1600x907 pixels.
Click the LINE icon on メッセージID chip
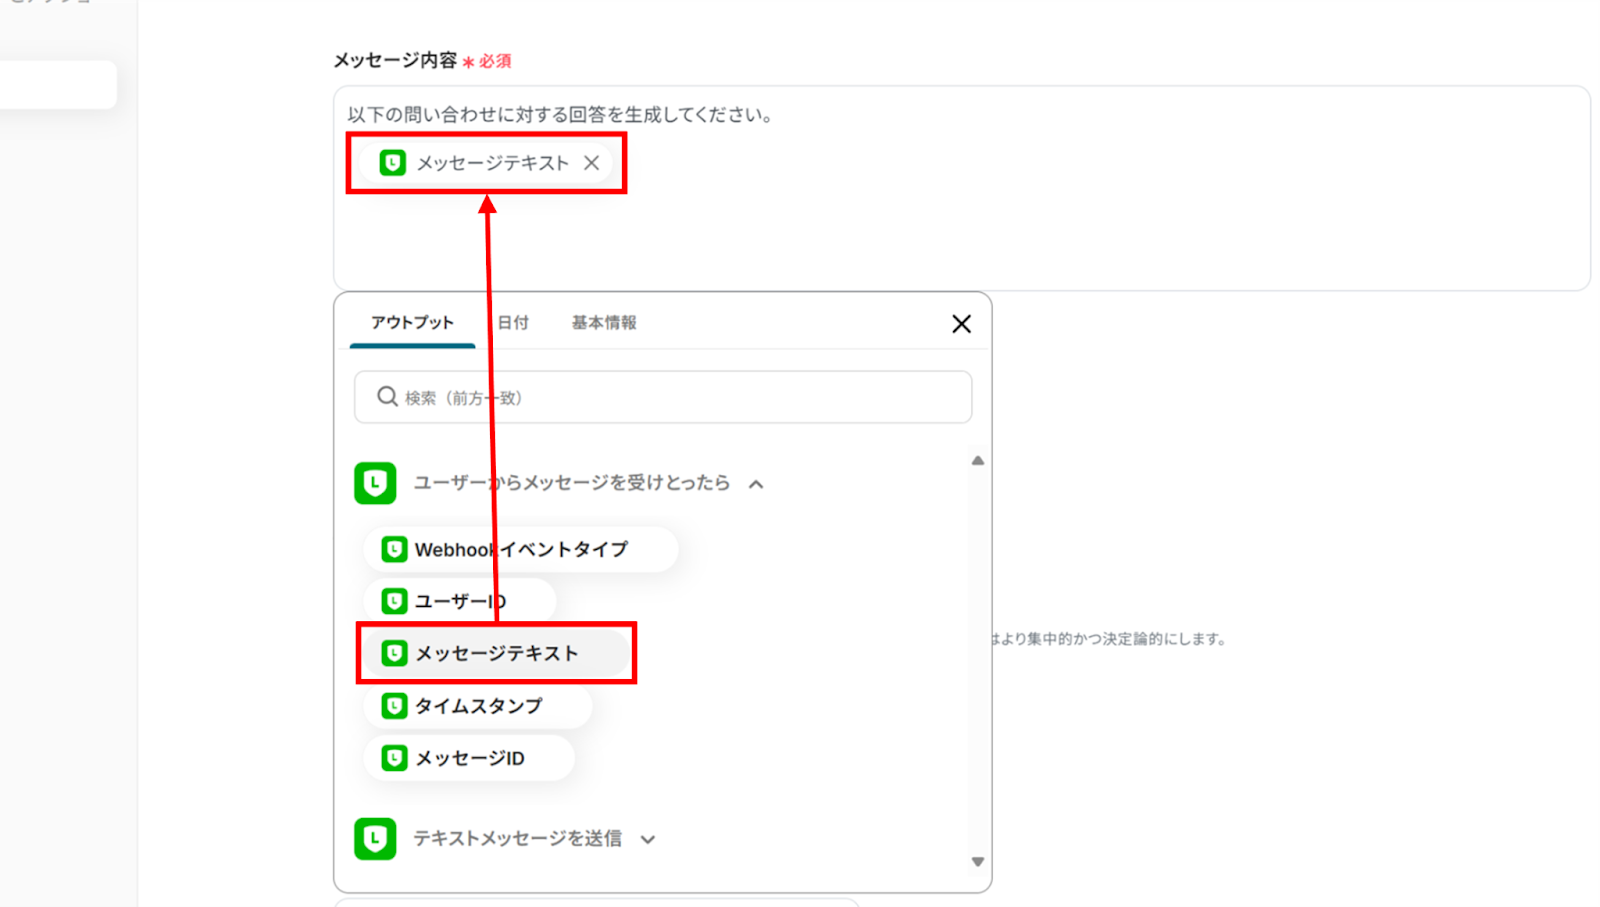pyautogui.click(x=394, y=758)
